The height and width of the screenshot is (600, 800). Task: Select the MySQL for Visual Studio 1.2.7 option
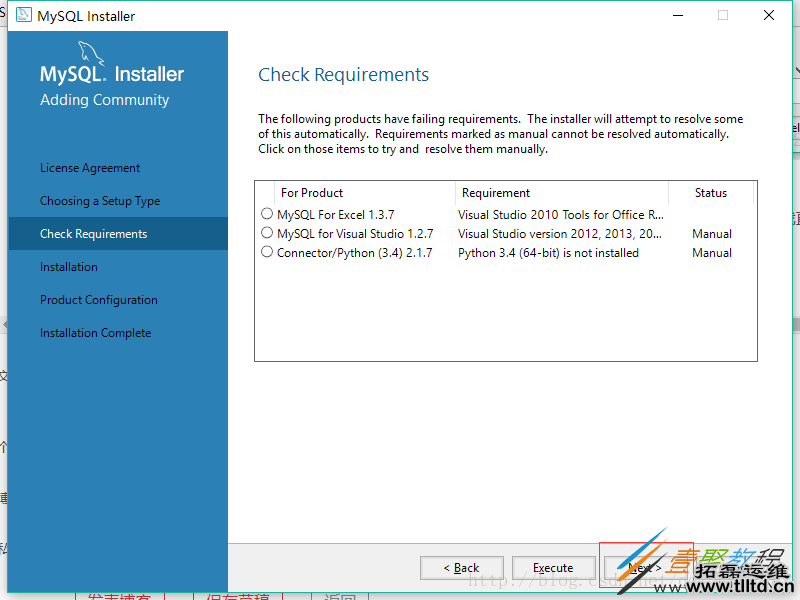[265, 233]
